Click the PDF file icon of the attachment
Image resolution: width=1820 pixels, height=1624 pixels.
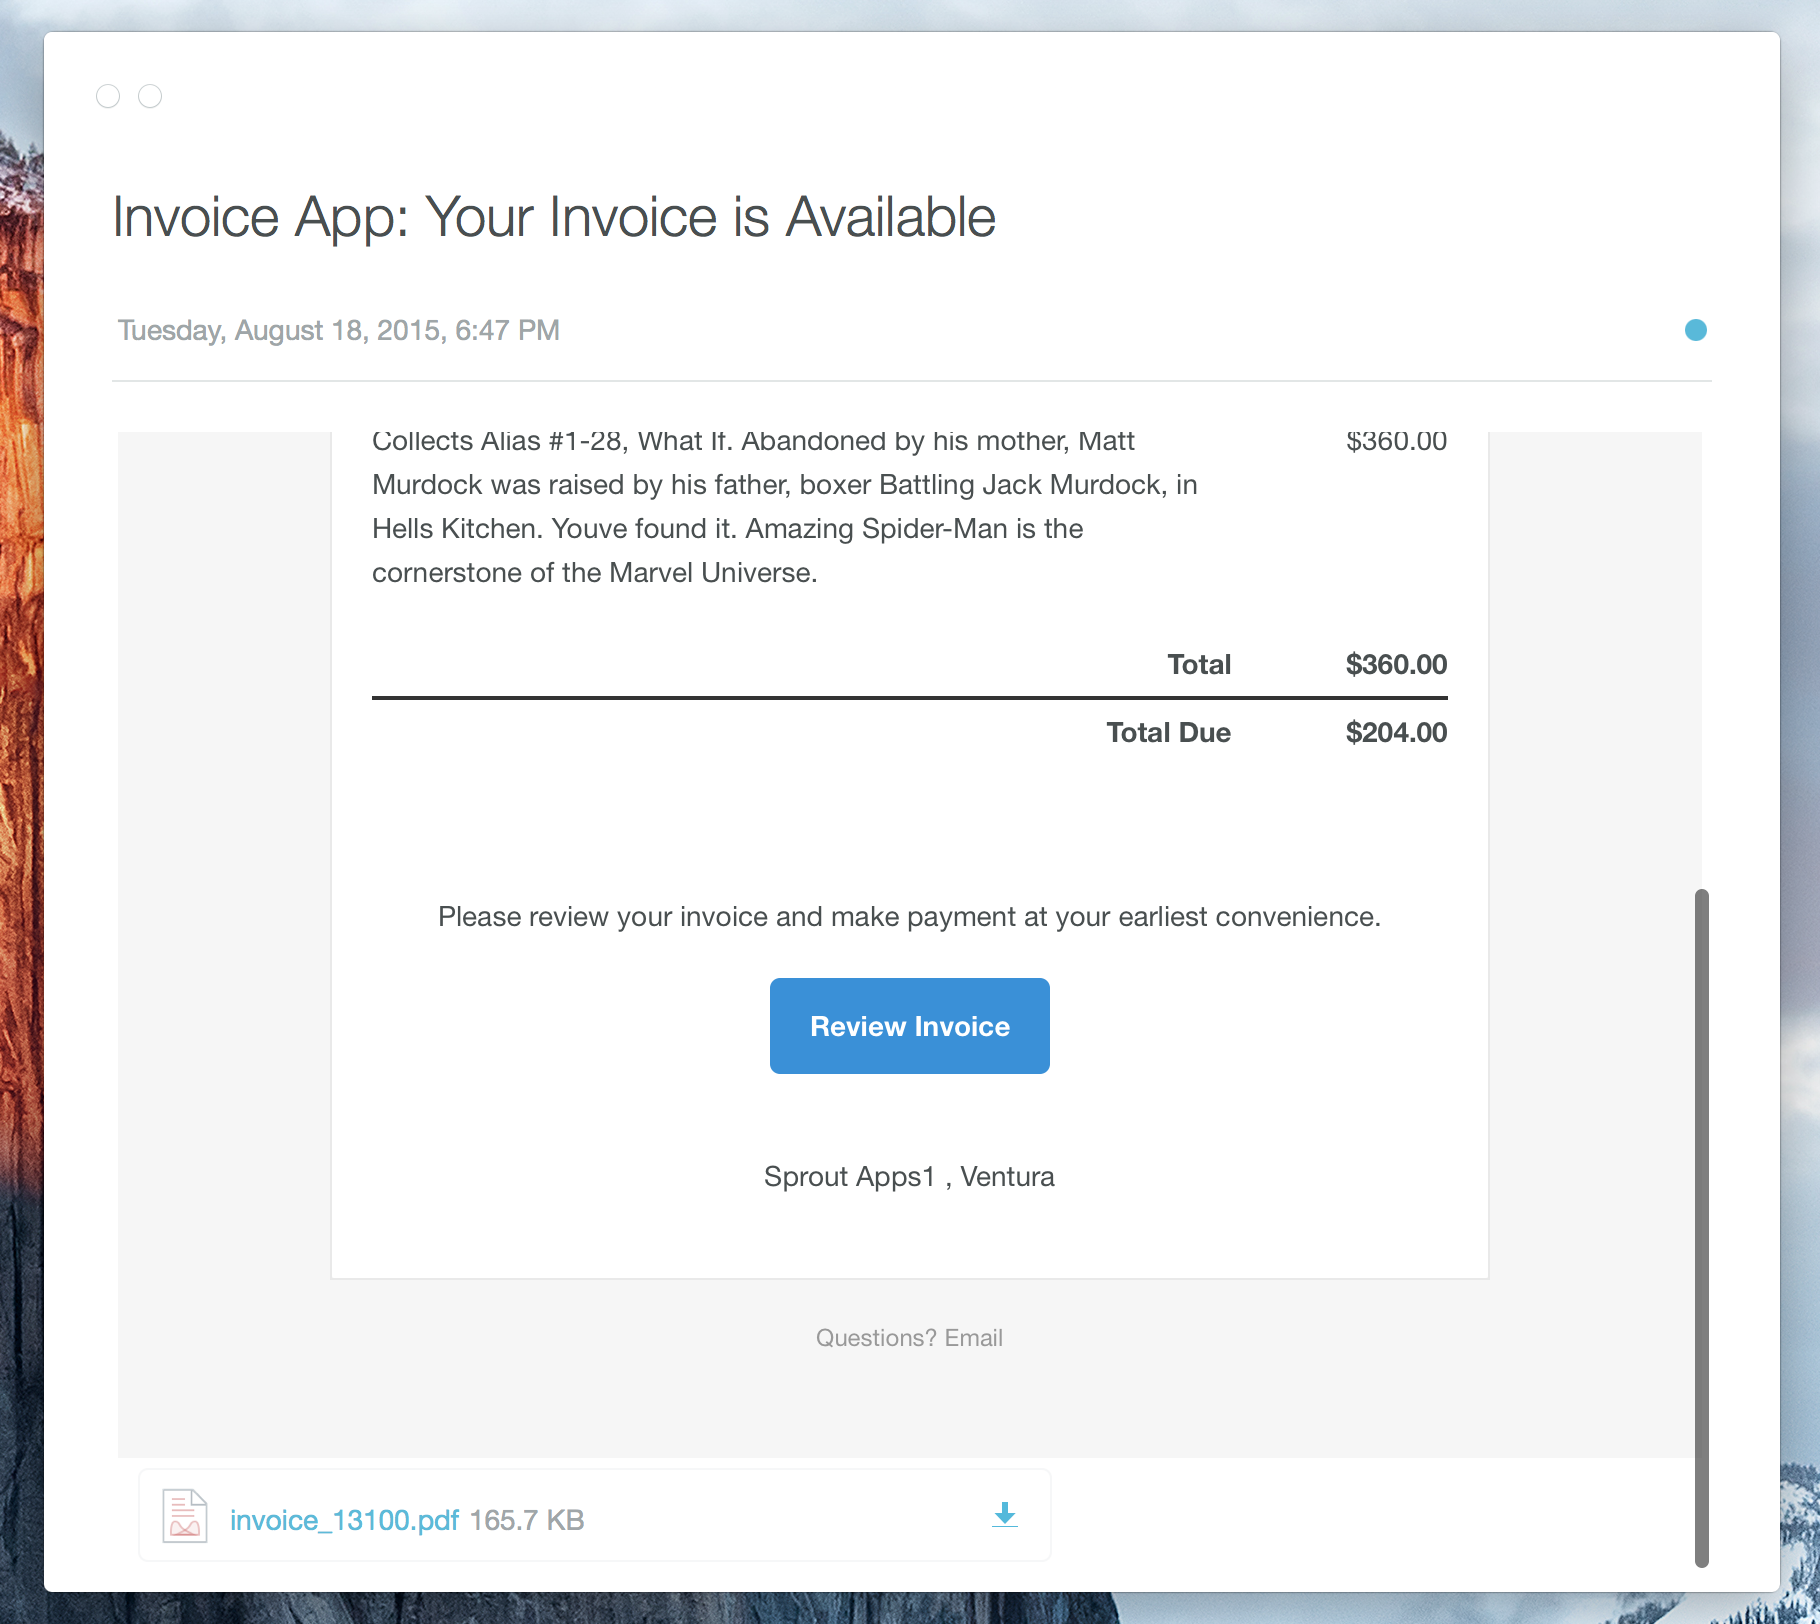(x=185, y=1516)
